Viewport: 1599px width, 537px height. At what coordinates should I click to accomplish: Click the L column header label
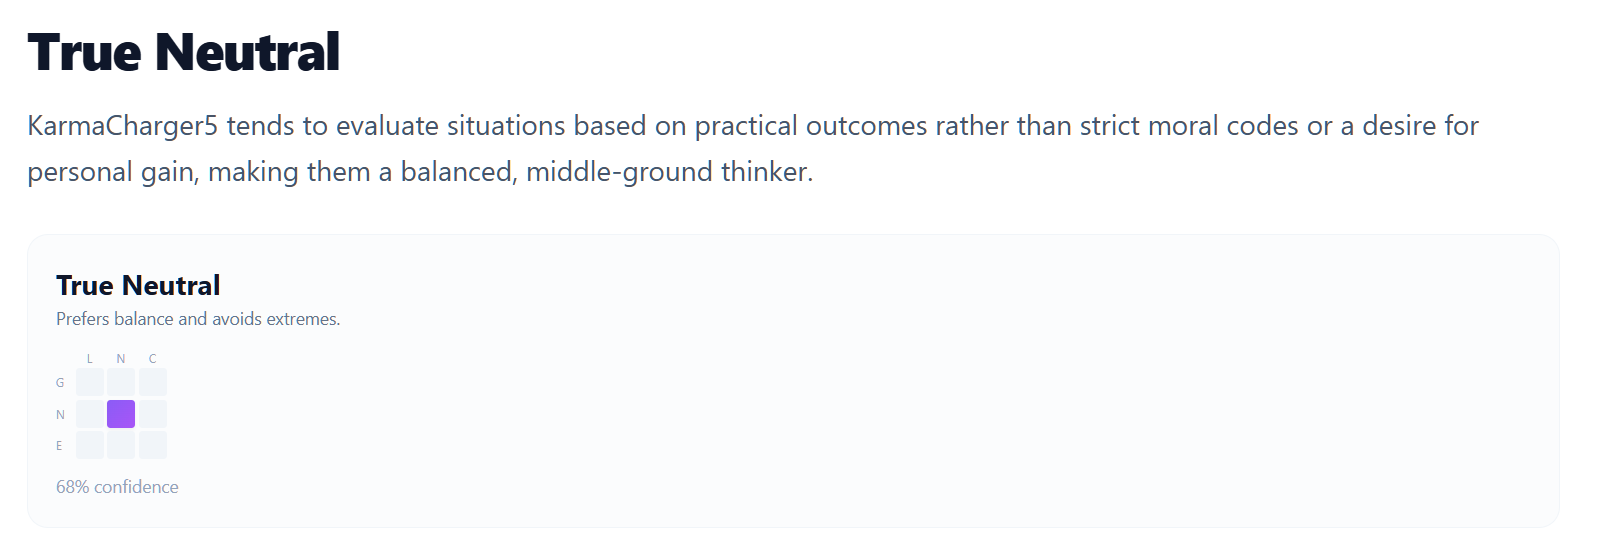pos(90,358)
